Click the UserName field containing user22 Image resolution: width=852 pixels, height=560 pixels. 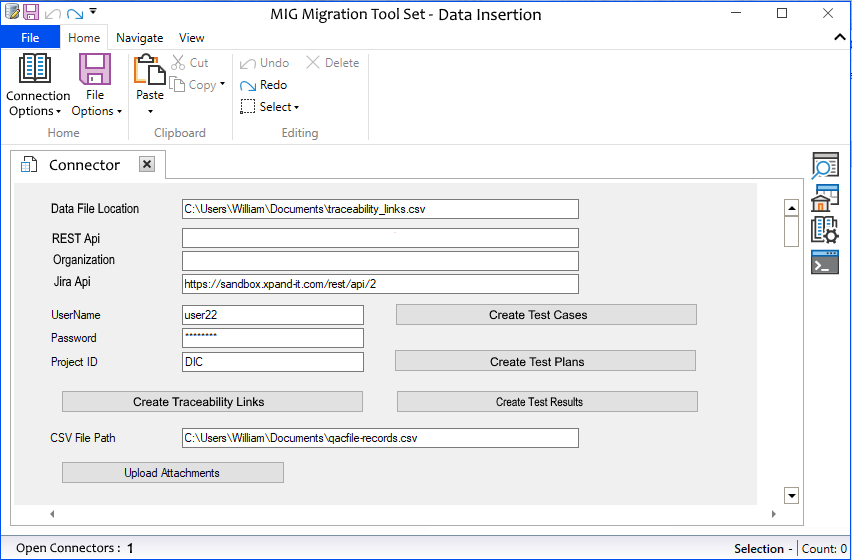(x=273, y=315)
